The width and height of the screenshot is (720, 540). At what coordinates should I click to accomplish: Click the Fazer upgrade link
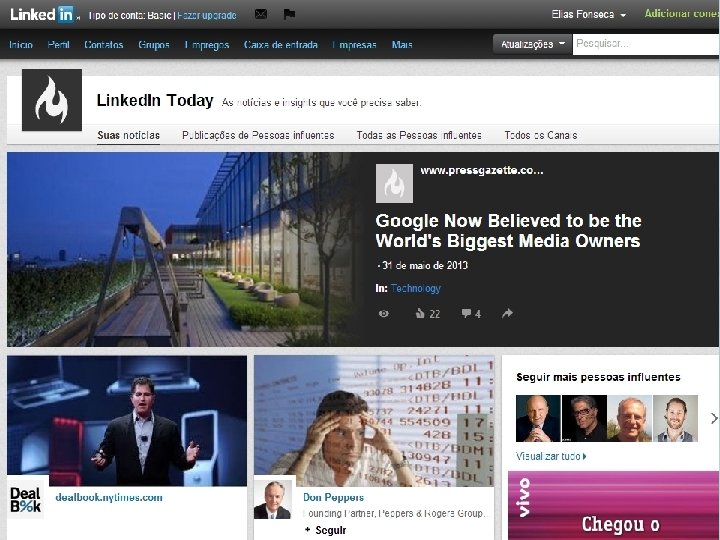207,15
